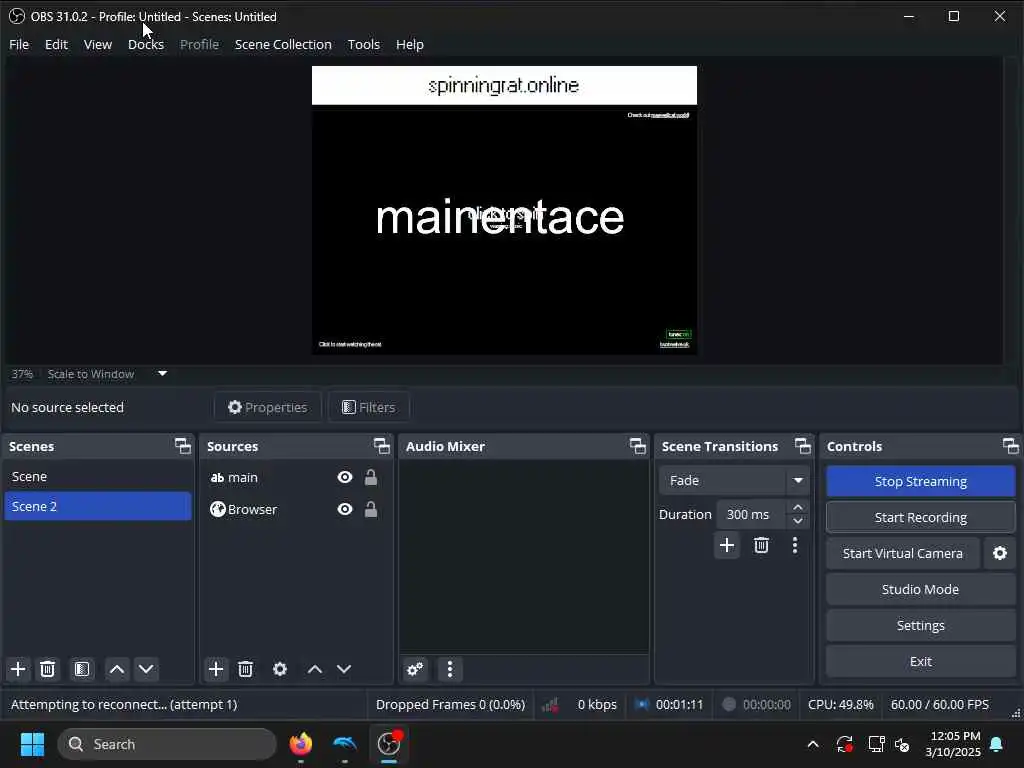The width and height of the screenshot is (1024, 768).
Task: Open the dolphin app in taskbar
Action: click(x=345, y=743)
